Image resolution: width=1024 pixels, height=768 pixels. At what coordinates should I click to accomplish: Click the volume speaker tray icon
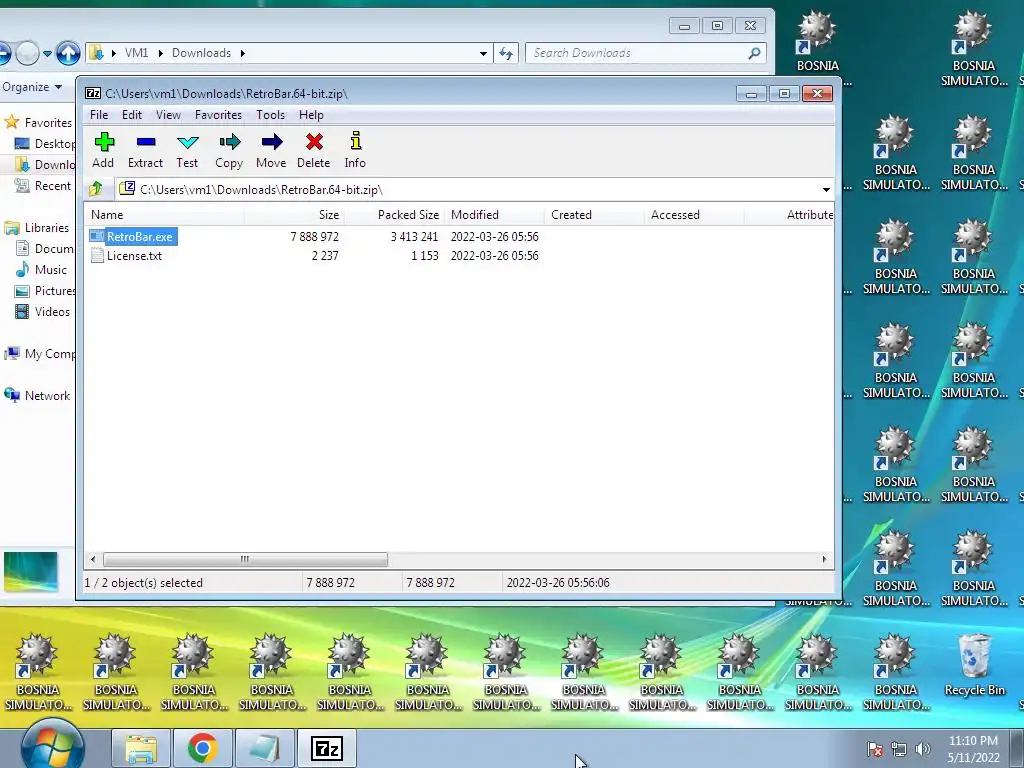(x=923, y=749)
